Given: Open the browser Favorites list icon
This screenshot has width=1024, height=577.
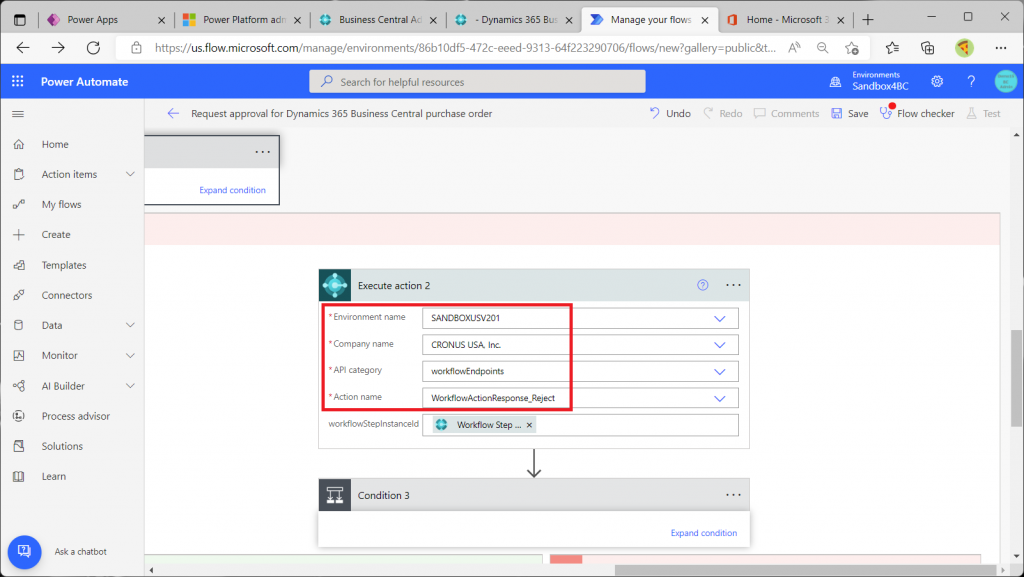Looking at the screenshot, I should click(892, 48).
